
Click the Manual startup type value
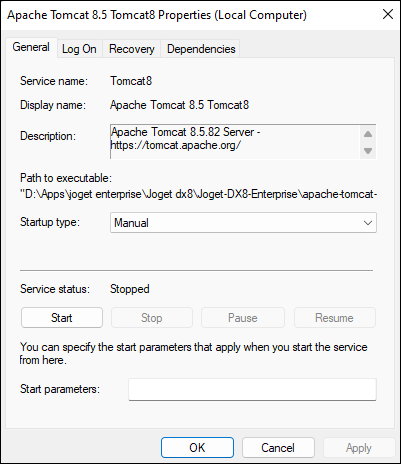click(131, 223)
